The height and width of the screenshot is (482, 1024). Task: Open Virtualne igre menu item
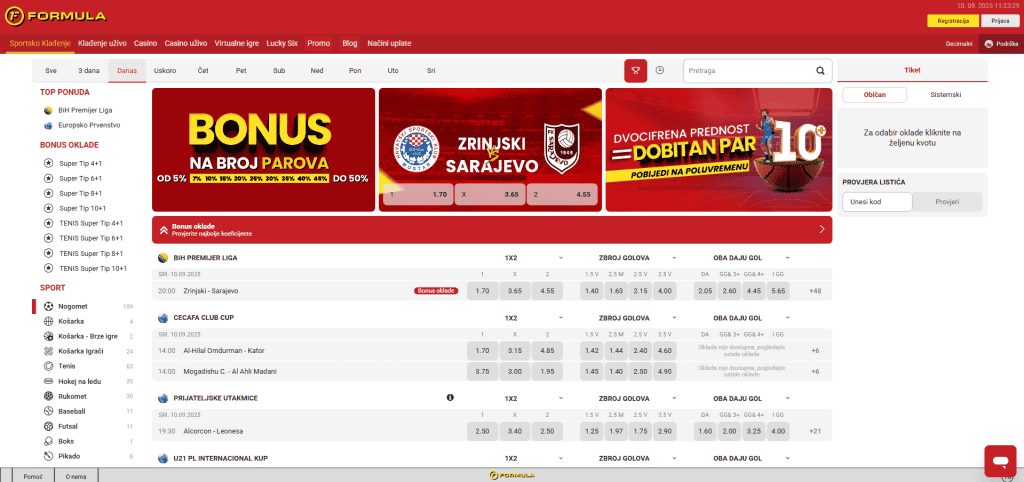pos(237,44)
